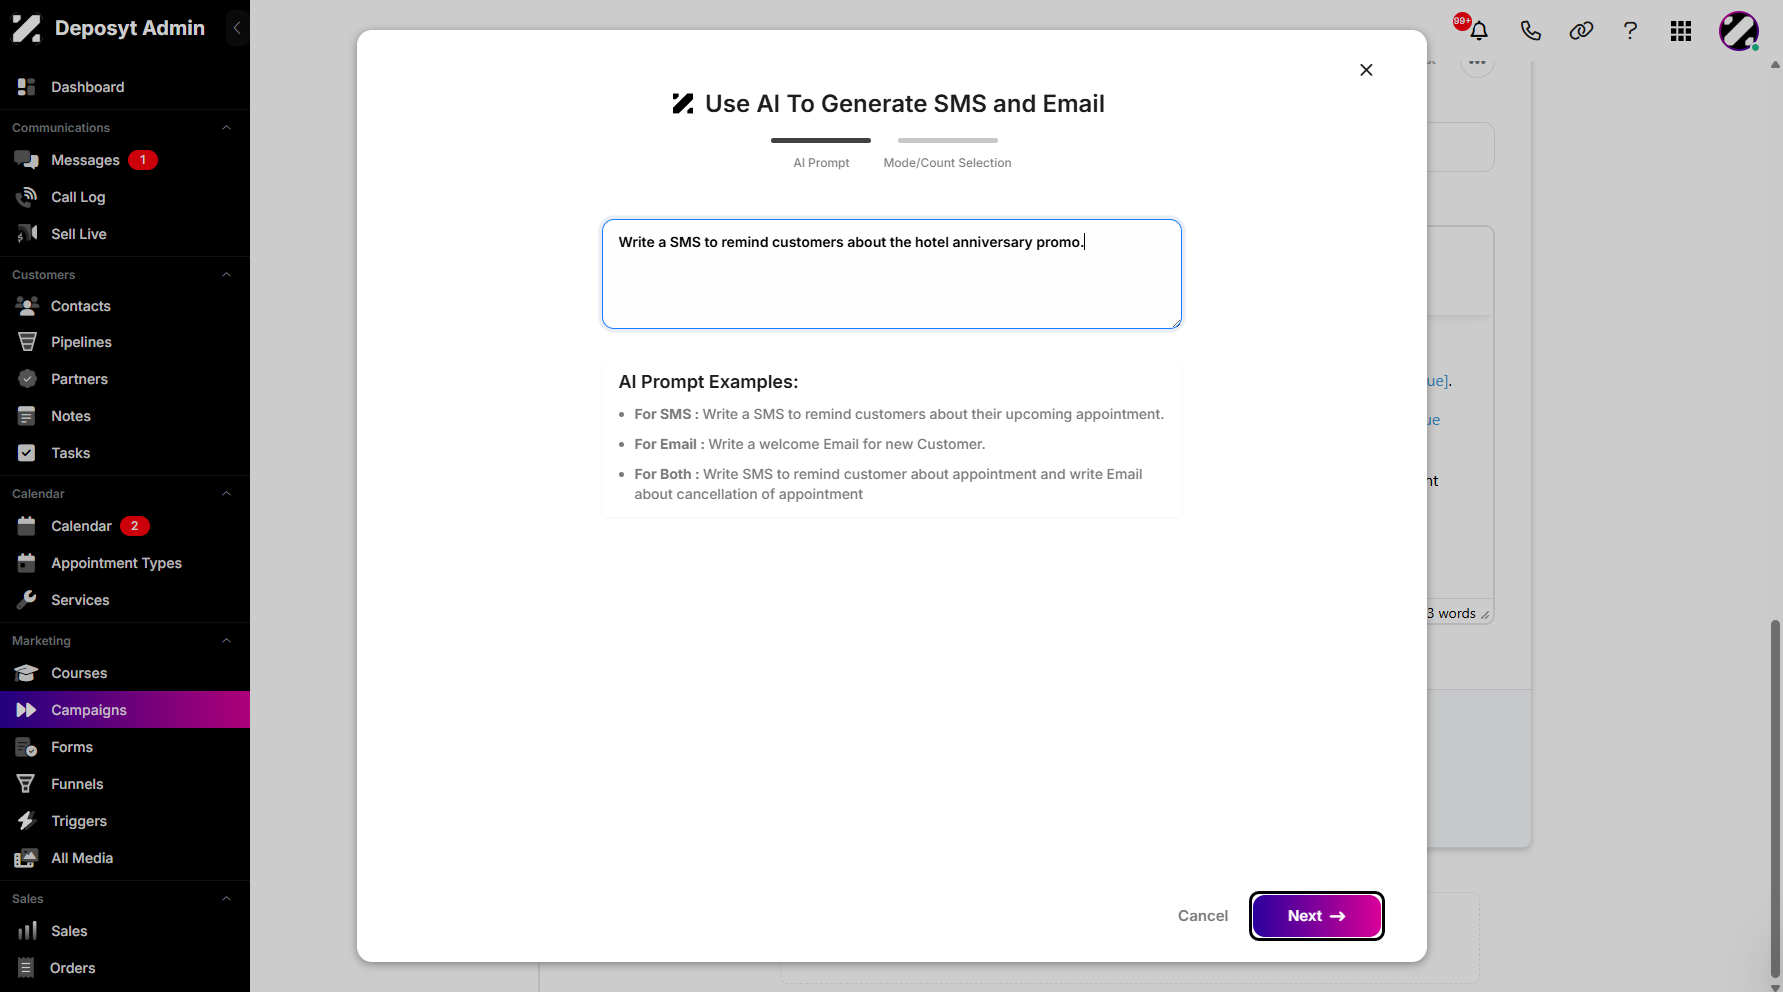
Task: Open the apps grid icon
Action: [x=1681, y=31]
